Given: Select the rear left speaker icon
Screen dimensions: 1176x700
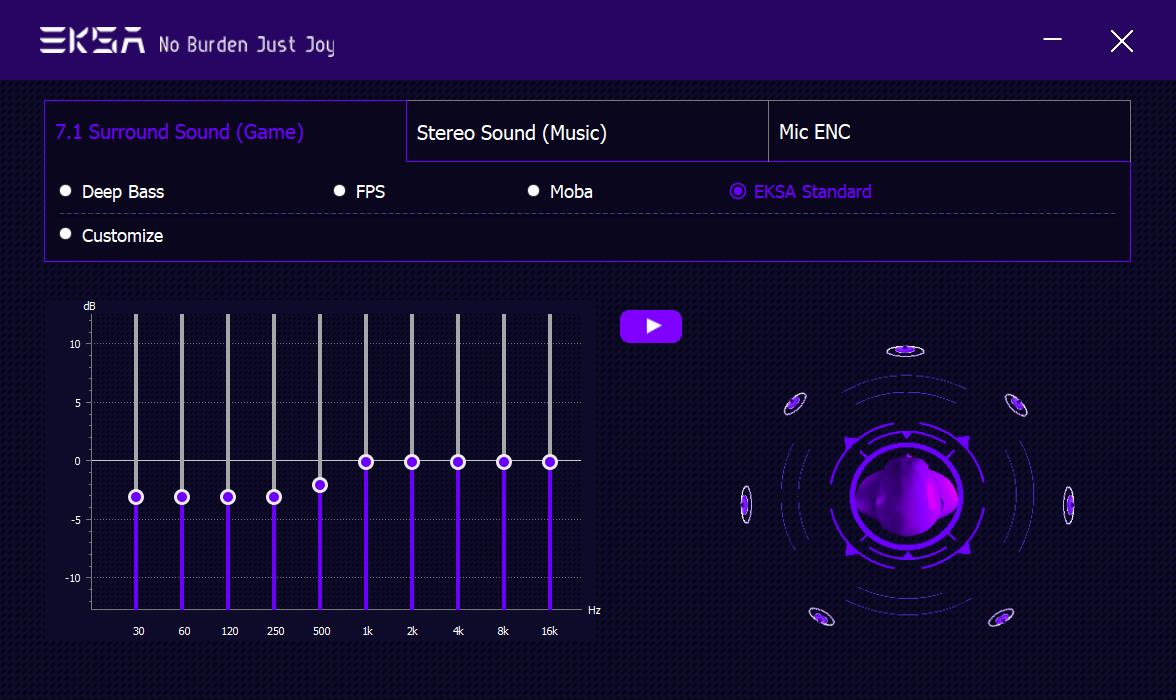Looking at the screenshot, I should [x=821, y=617].
